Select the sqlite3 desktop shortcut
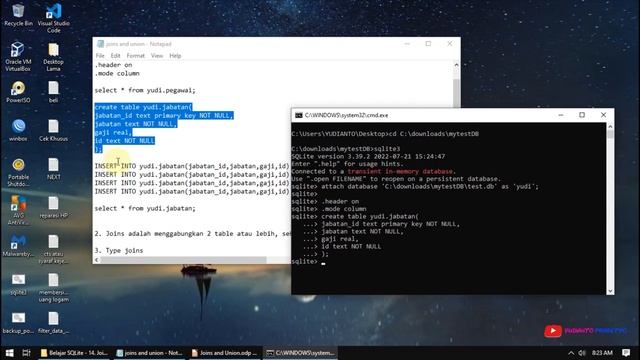Screen dimensions: 640x360 tap(18, 284)
